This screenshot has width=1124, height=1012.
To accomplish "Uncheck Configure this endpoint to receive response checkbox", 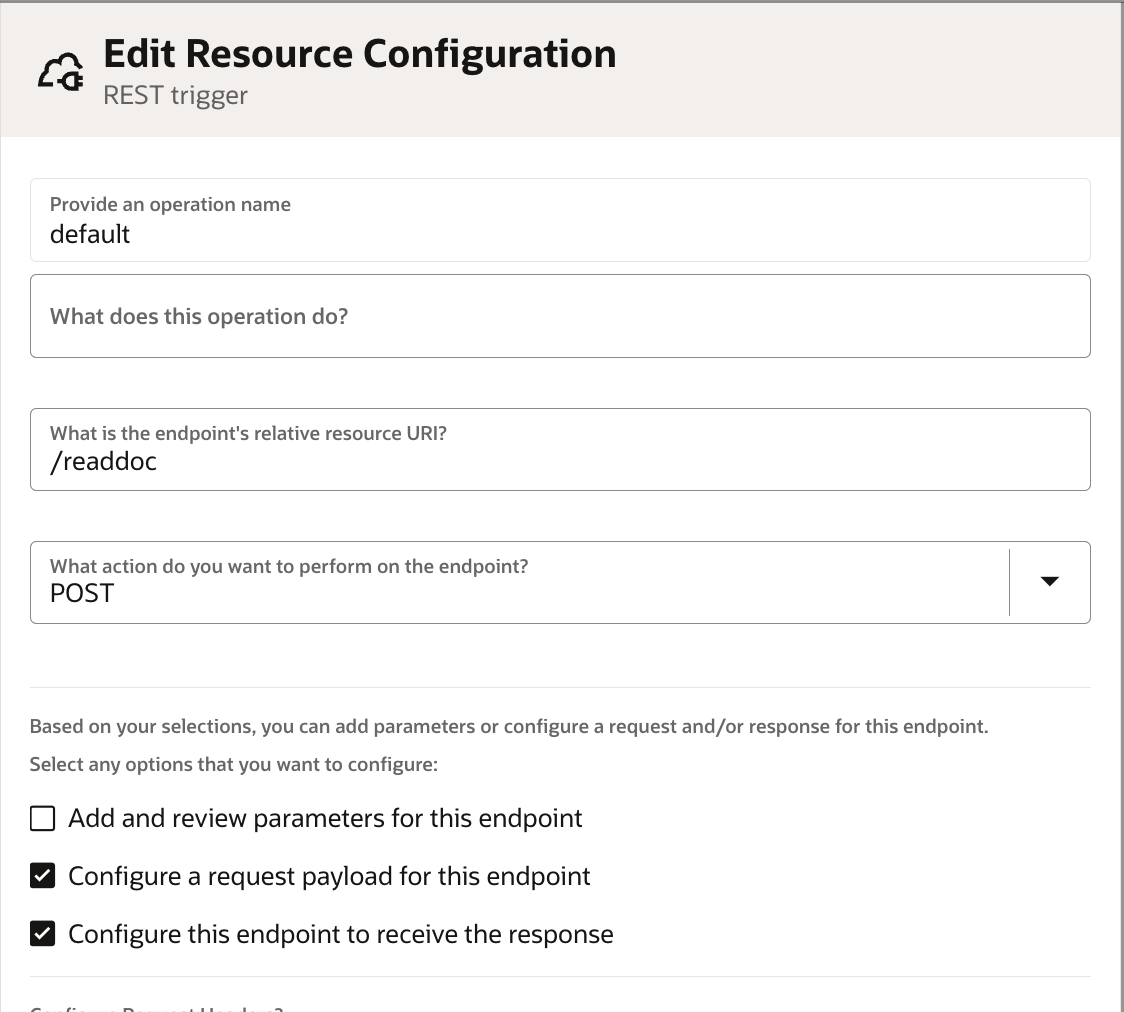I will [42, 934].
